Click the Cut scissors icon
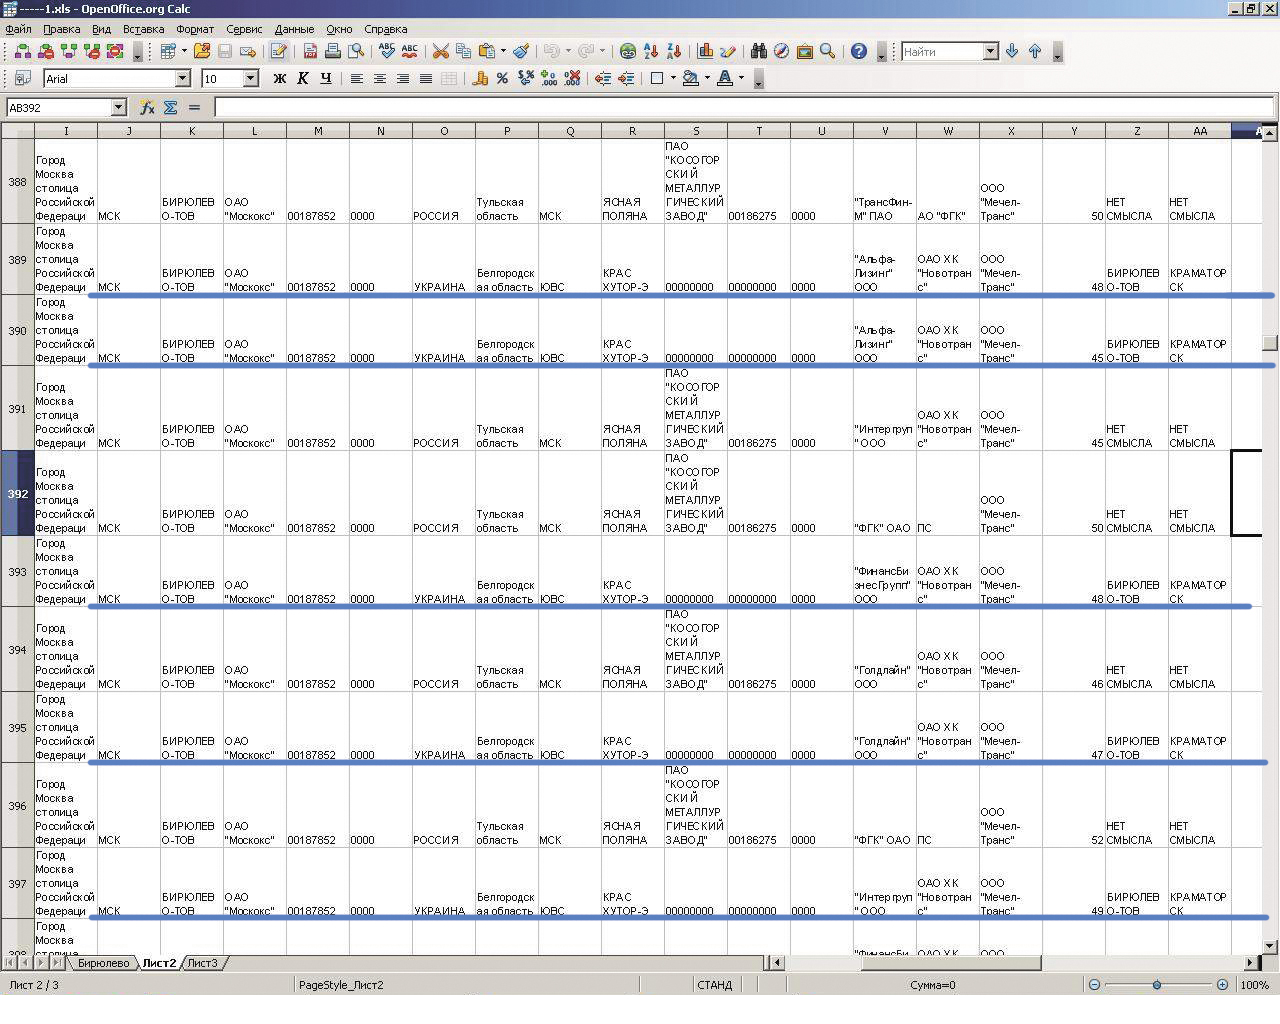The height and width of the screenshot is (1024, 1280). pyautogui.click(x=440, y=51)
